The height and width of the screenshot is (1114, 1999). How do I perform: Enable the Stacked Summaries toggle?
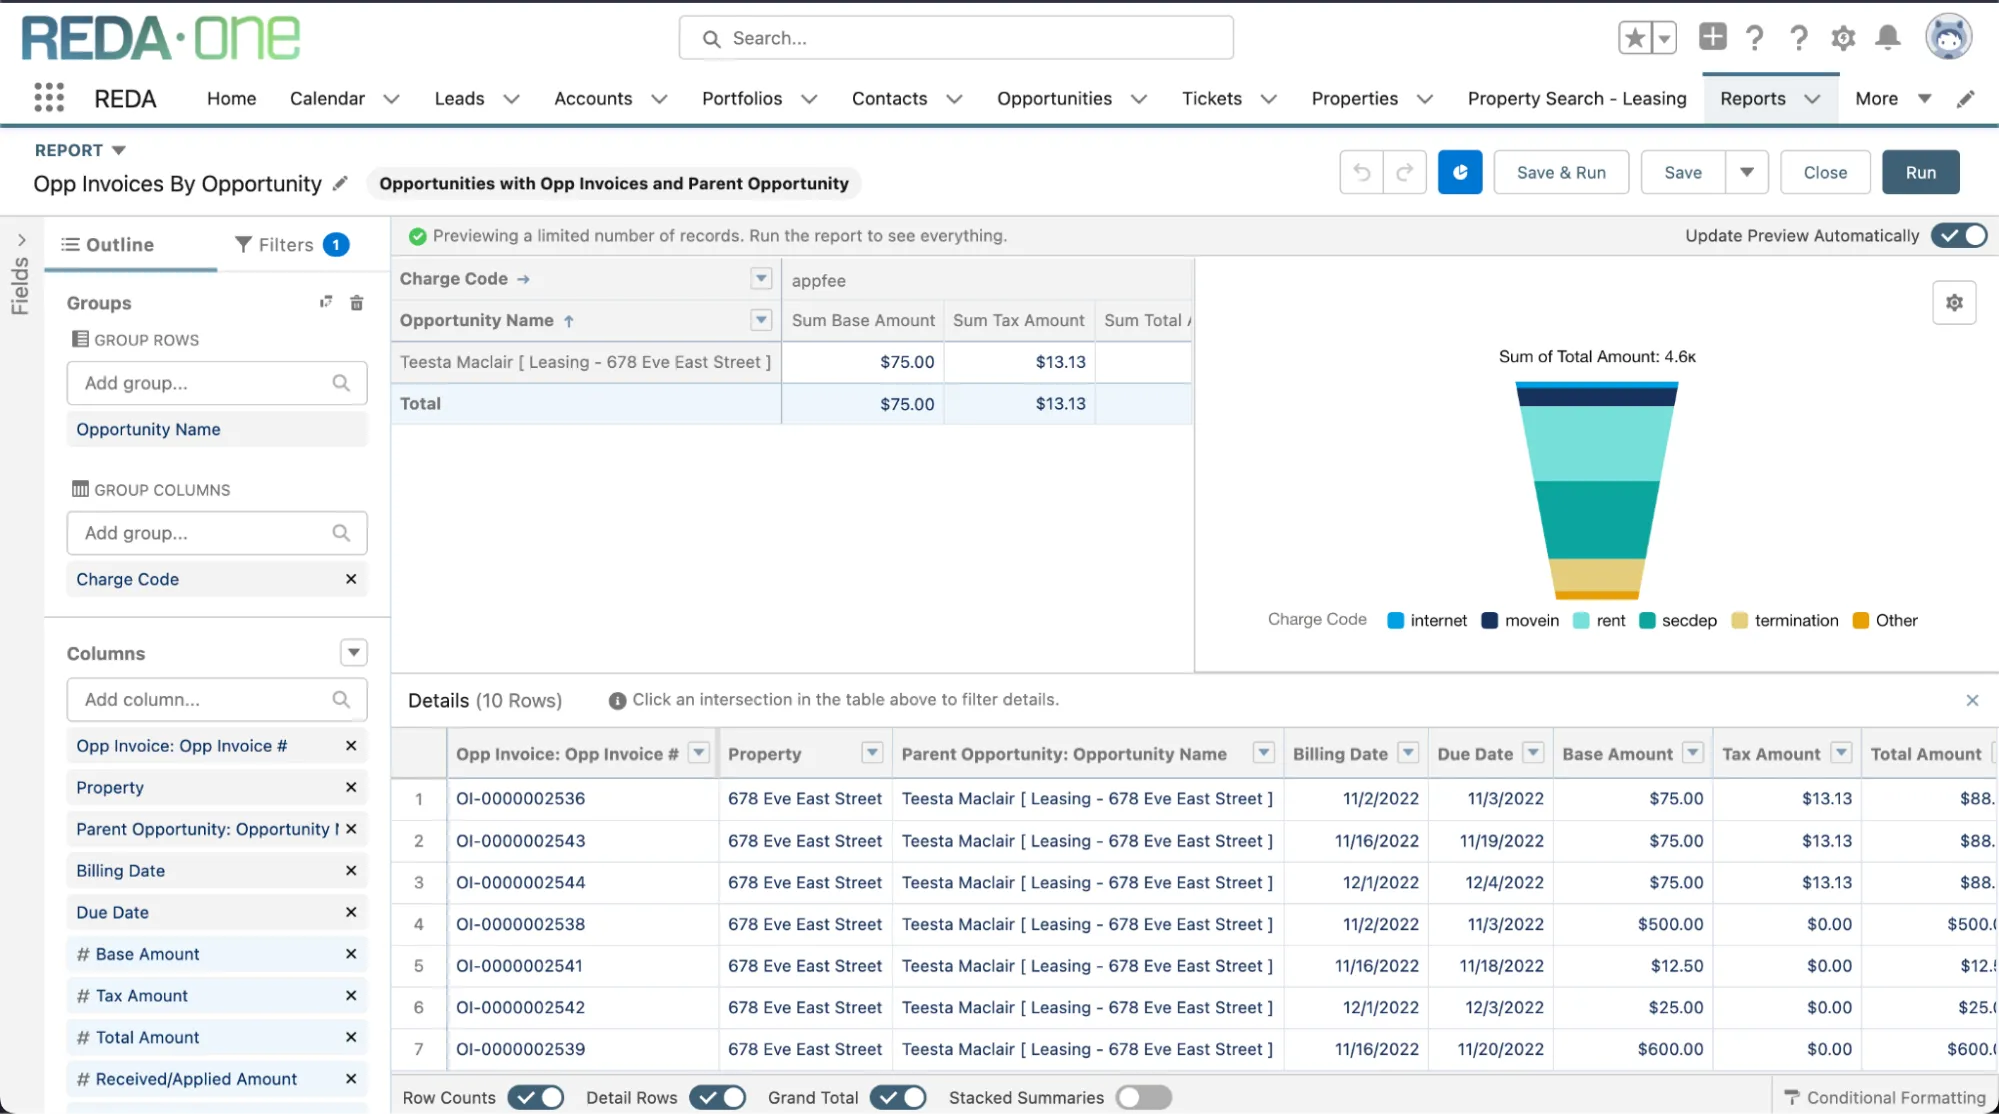(1143, 1097)
